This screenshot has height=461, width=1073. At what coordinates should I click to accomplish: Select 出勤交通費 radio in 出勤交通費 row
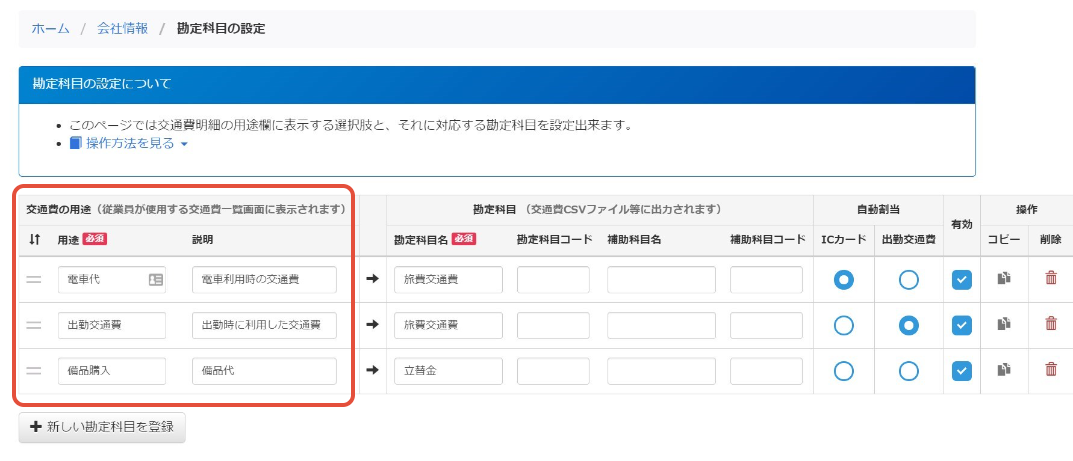(x=908, y=325)
